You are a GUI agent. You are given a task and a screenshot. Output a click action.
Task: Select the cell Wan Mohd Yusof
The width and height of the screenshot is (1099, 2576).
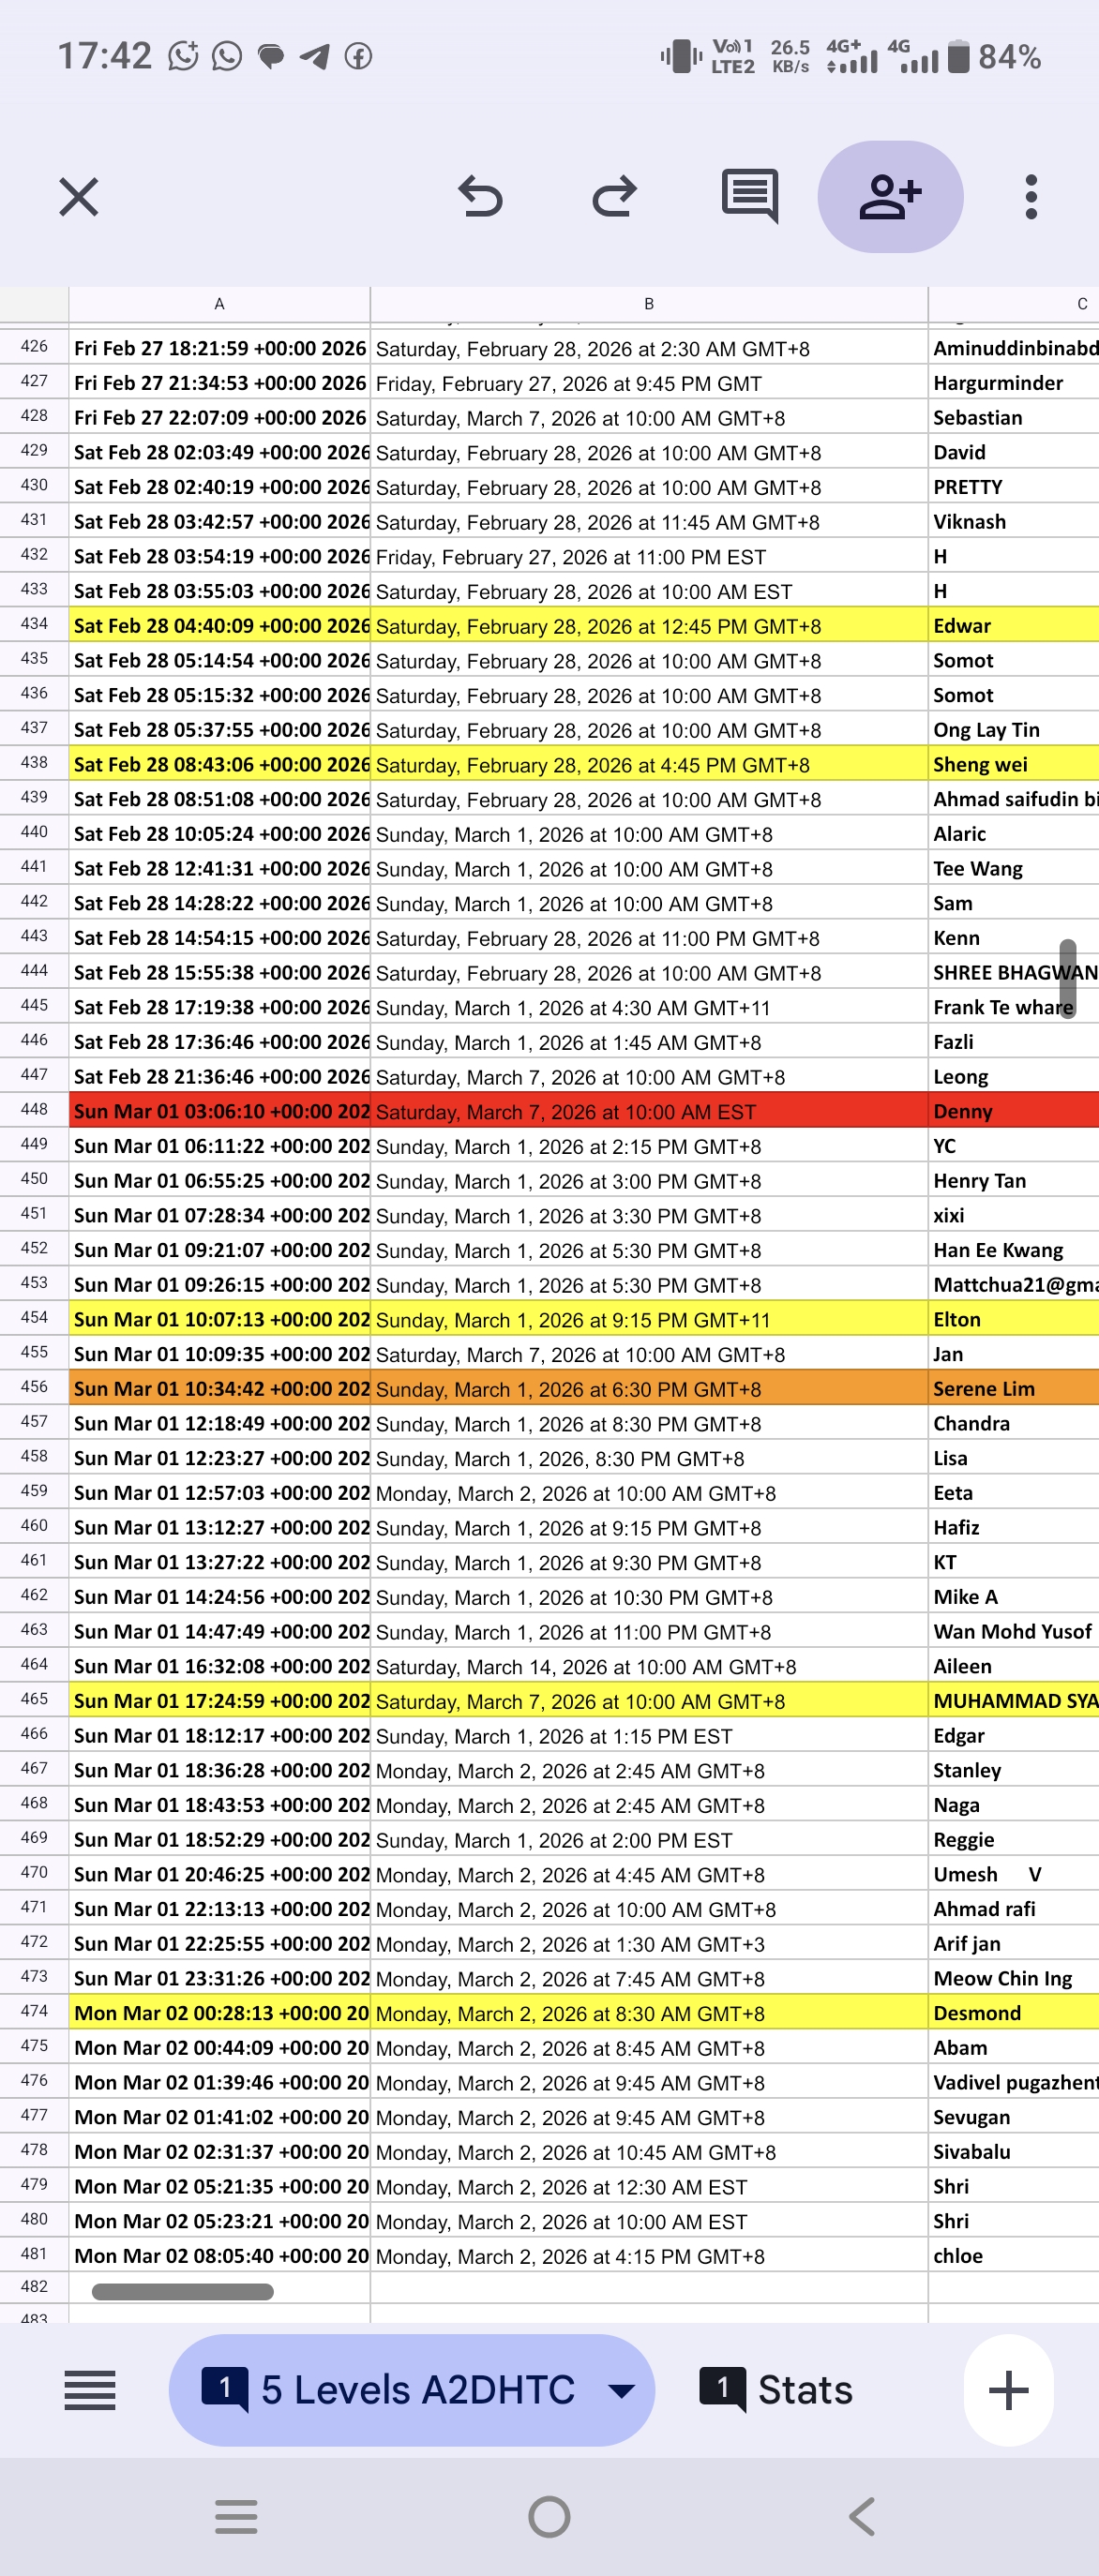(x=1014, y=1631)
